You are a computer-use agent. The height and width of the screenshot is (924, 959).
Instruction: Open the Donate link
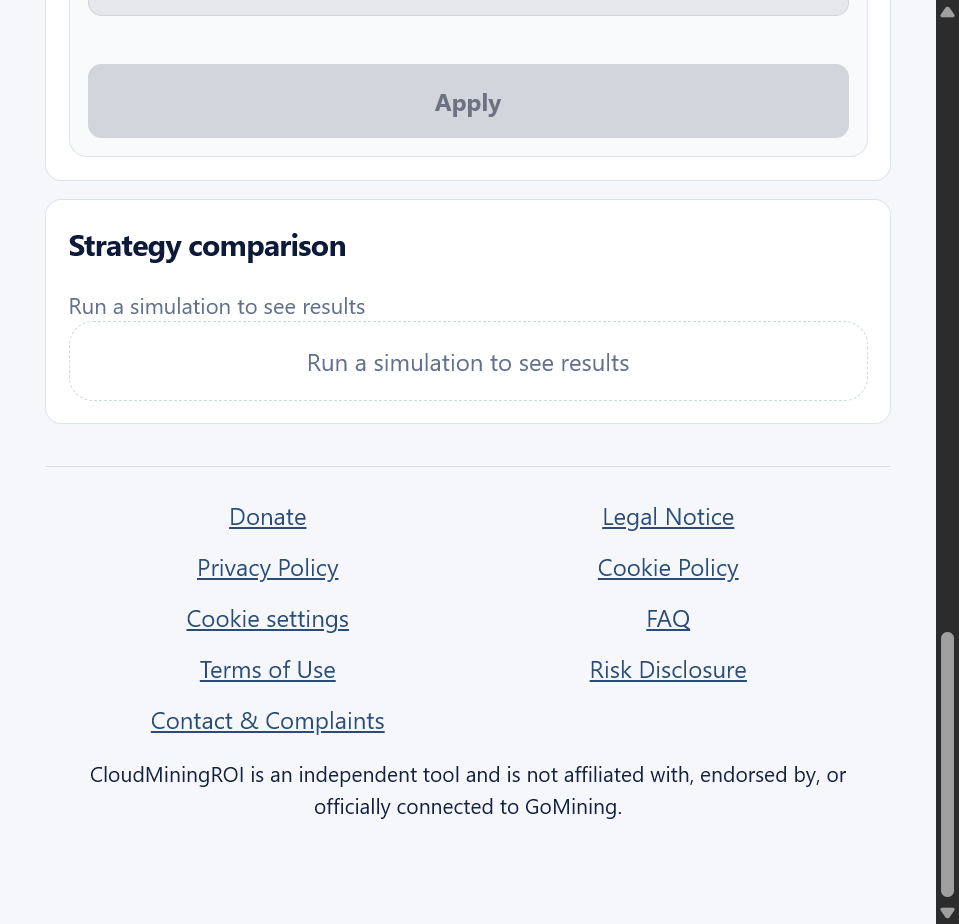tap(267, 517)
